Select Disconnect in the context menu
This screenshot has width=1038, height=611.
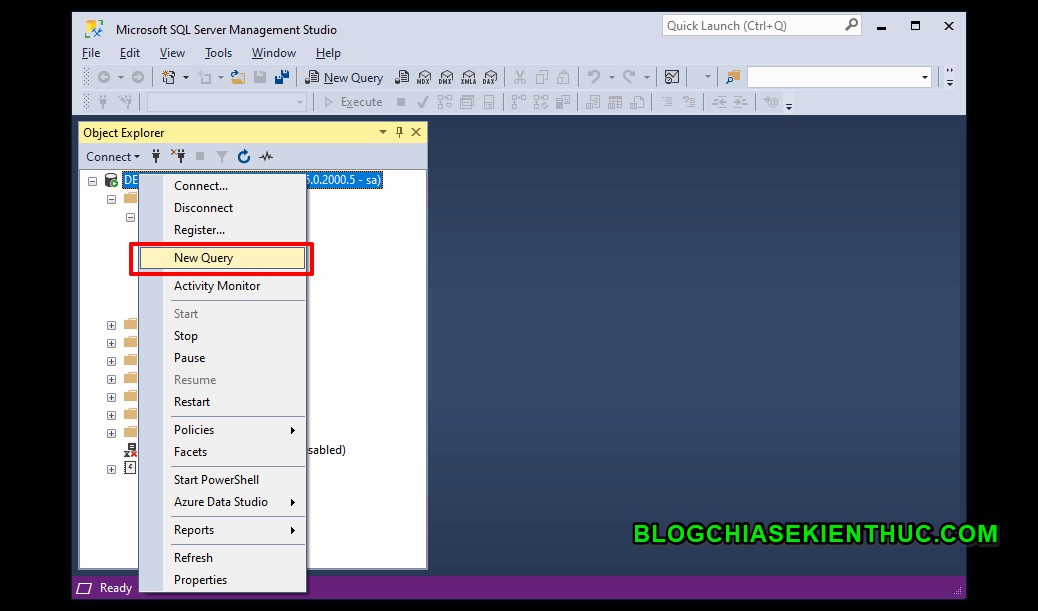222,208
